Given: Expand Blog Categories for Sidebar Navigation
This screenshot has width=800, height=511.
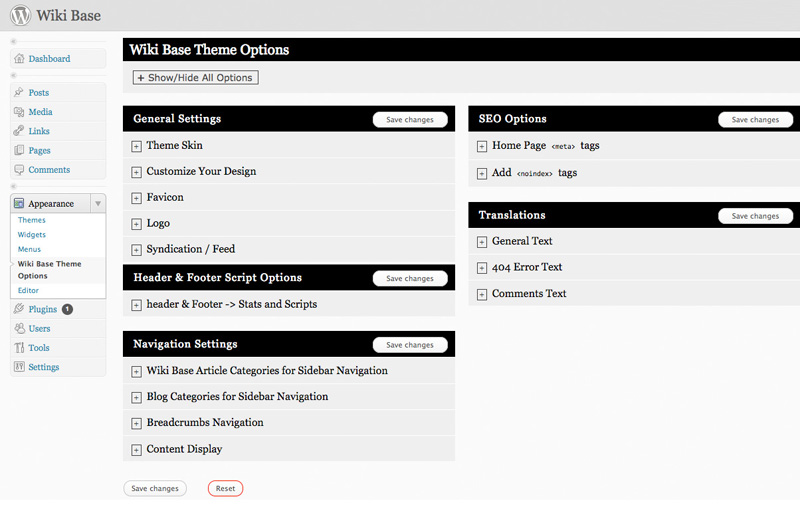Looking at the screenshot, I should click(x=136, y=398).
